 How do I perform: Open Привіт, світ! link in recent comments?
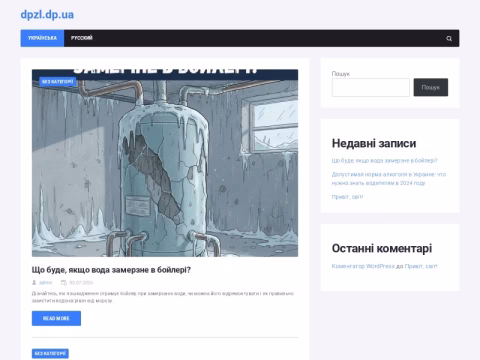pyautogui.click(x=421, y=266)
